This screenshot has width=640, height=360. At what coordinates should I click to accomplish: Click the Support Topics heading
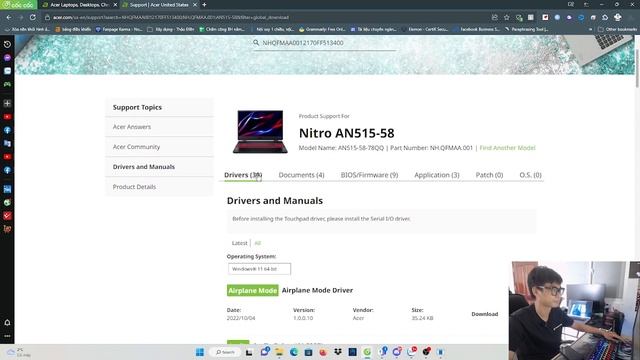coord(137,107)
